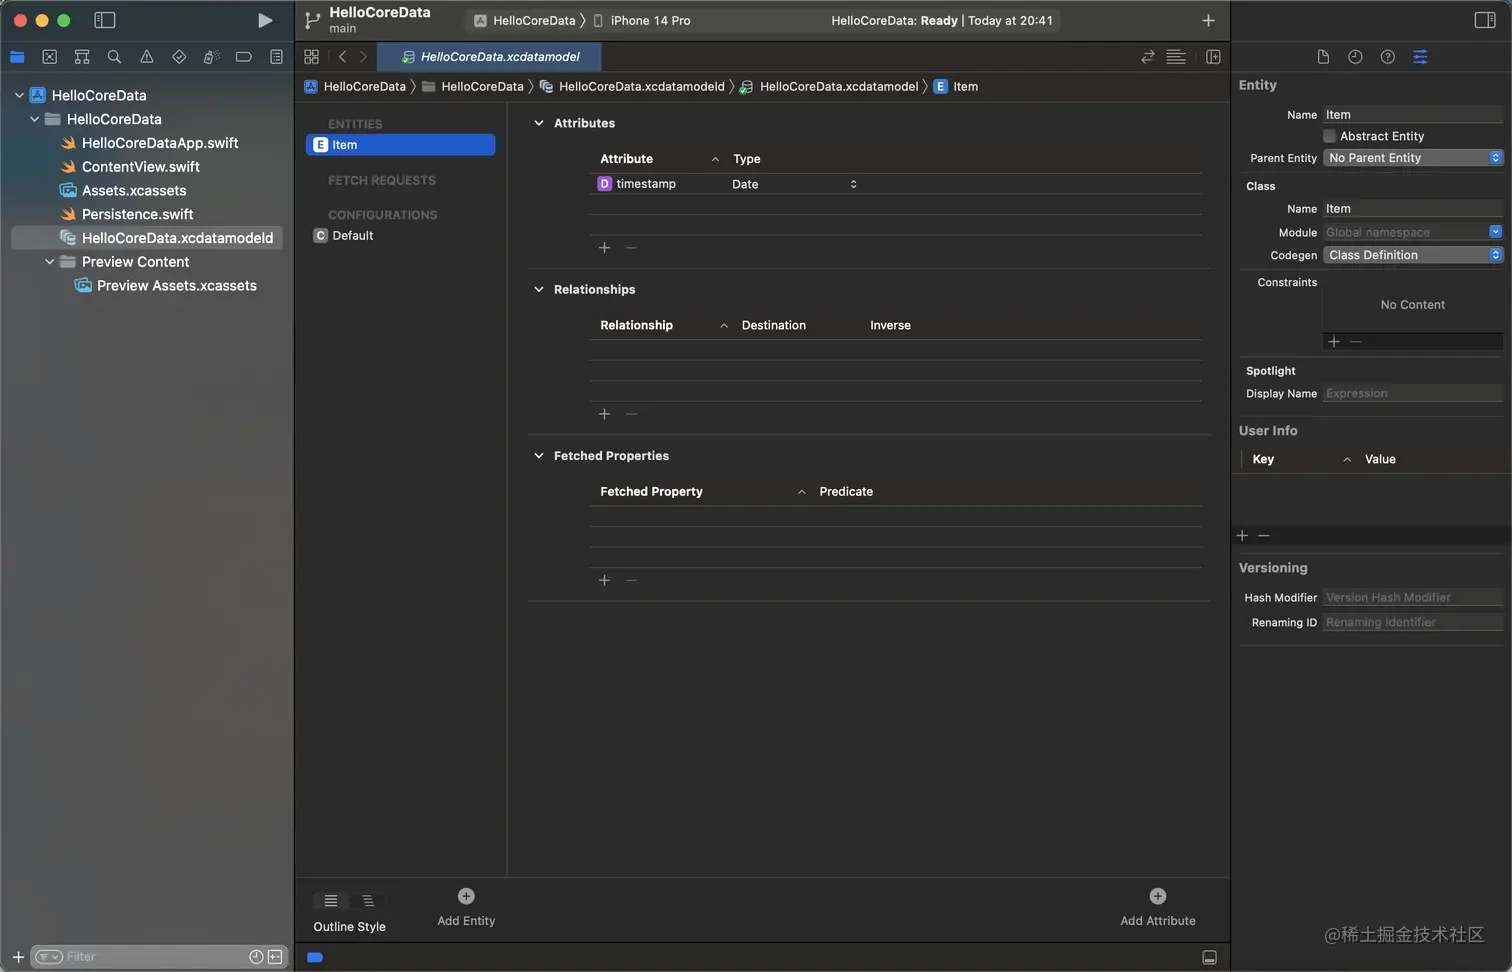Screen dimensions: 1512x972
Task: Open the related items grid icon
Action: (312, 57)
